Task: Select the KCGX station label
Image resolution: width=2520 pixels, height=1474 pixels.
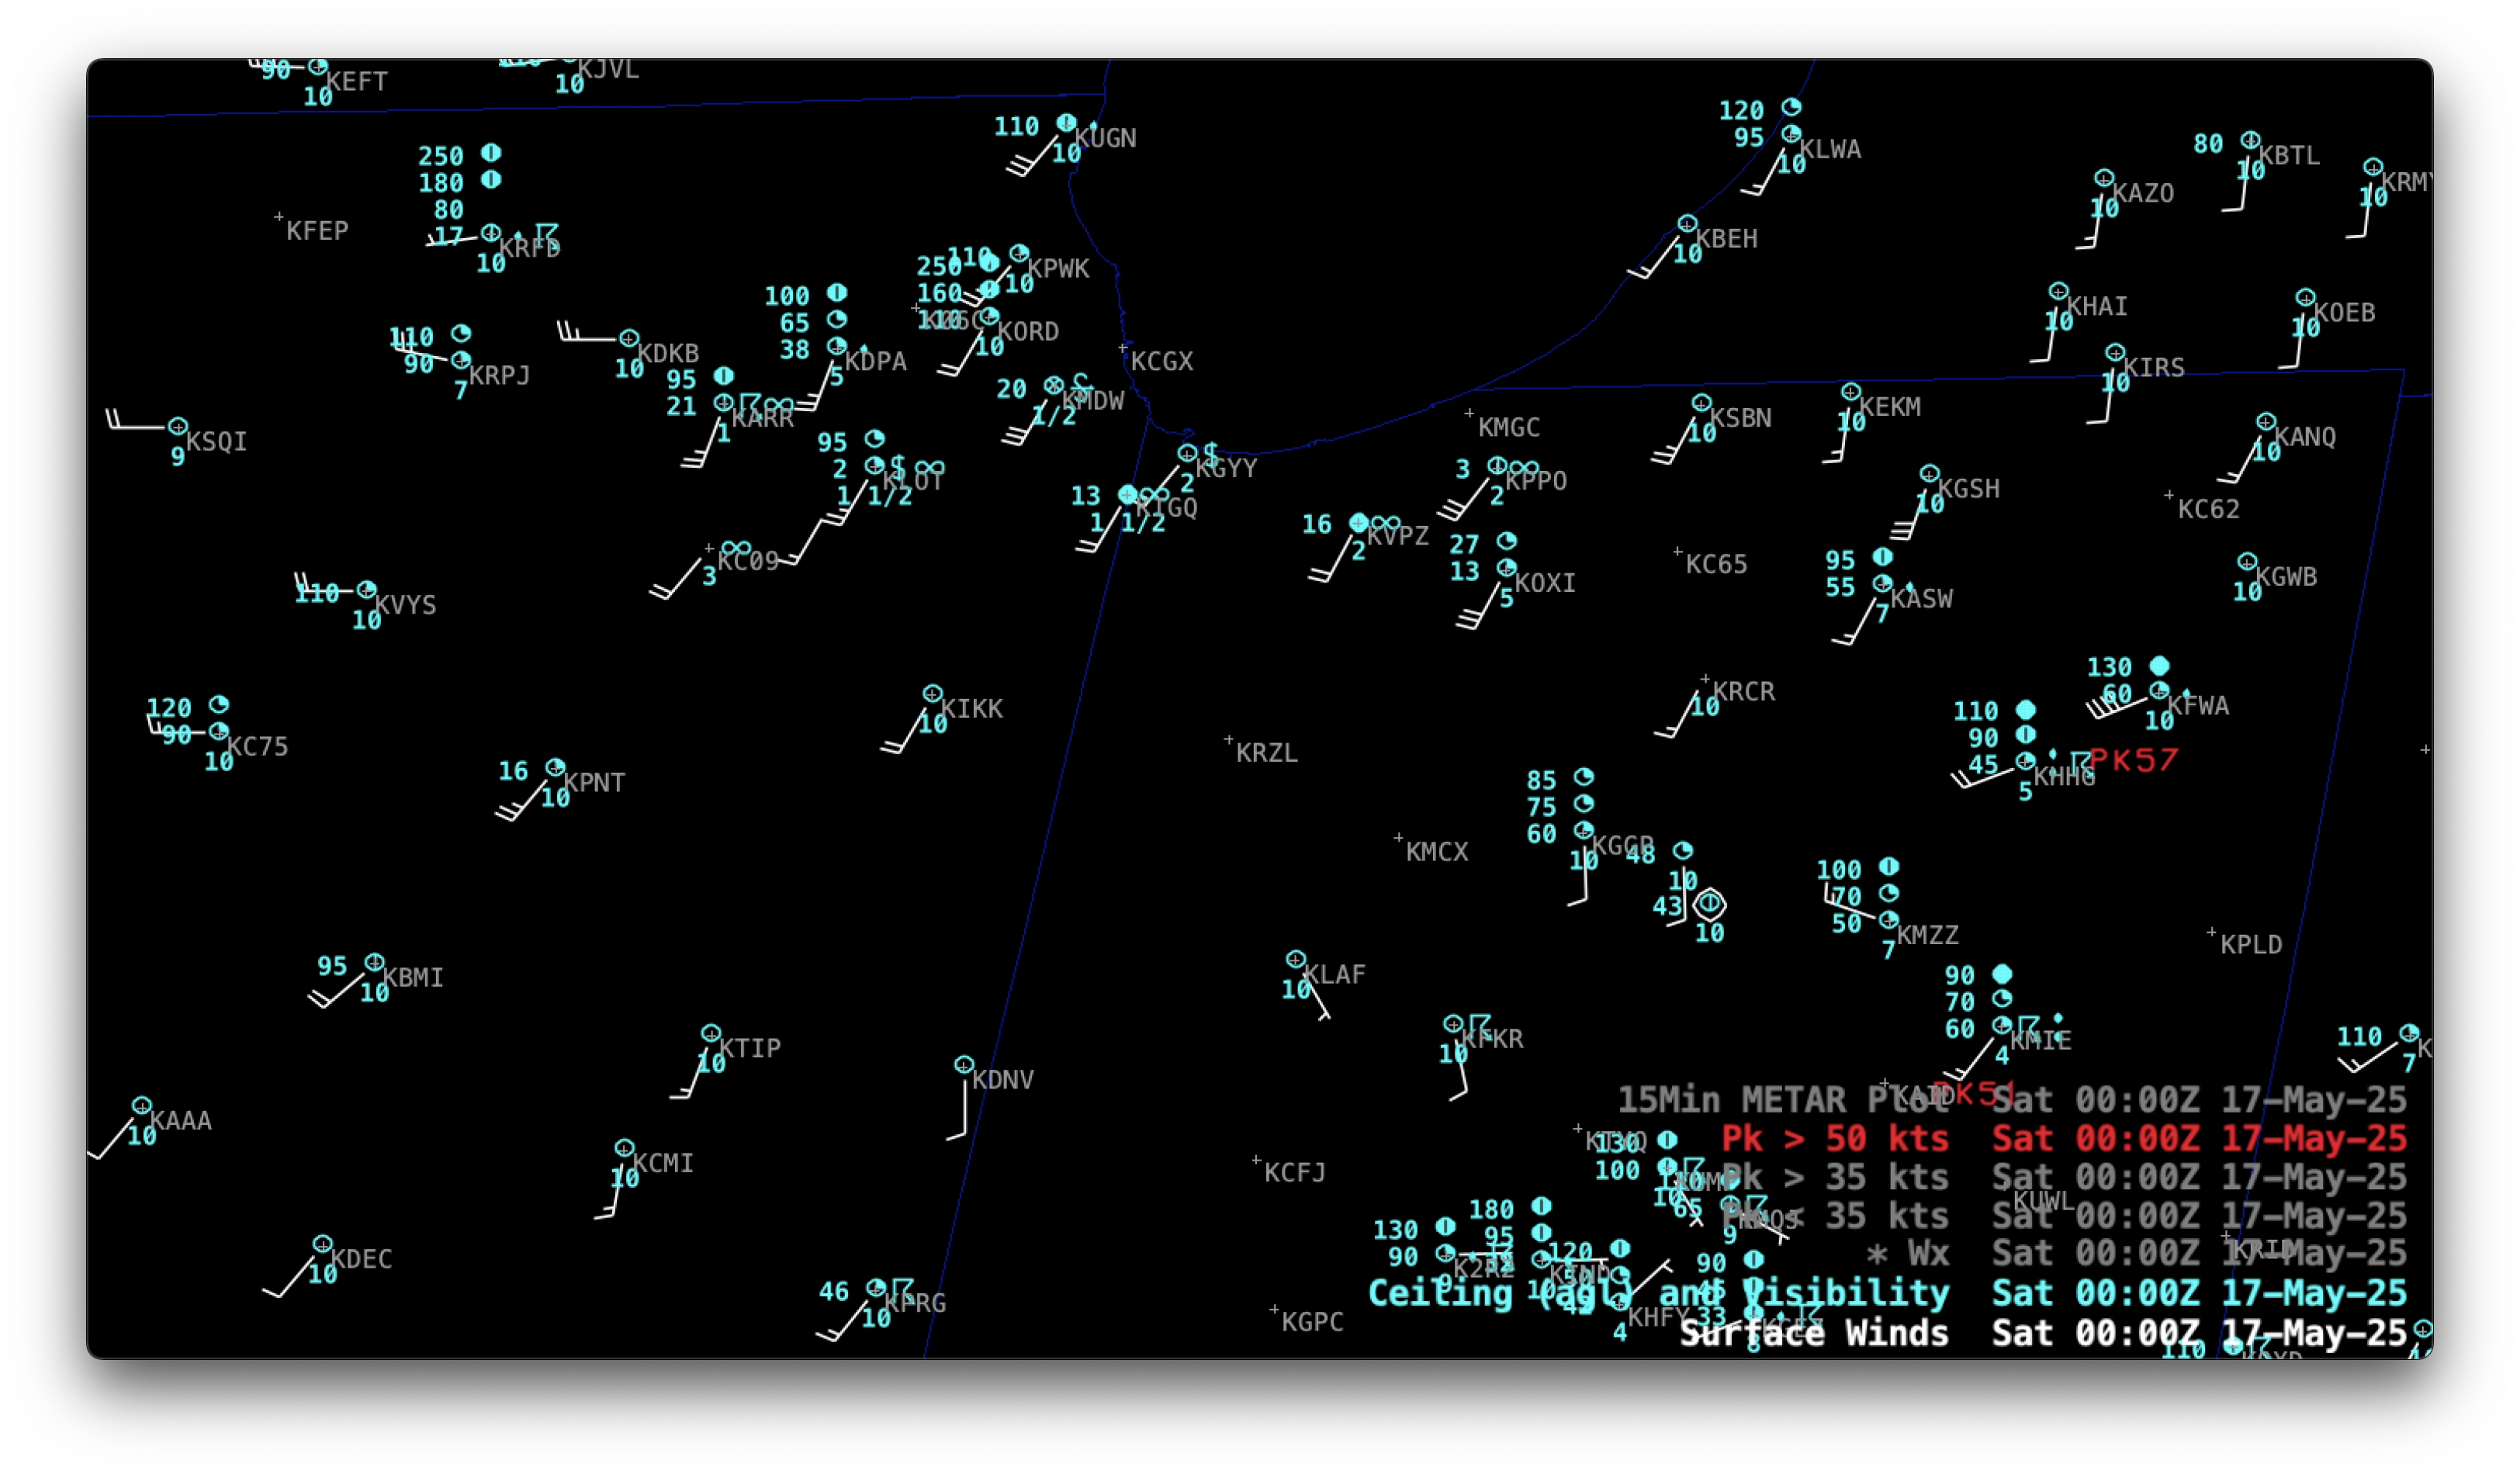Action: coord(1162,361)
